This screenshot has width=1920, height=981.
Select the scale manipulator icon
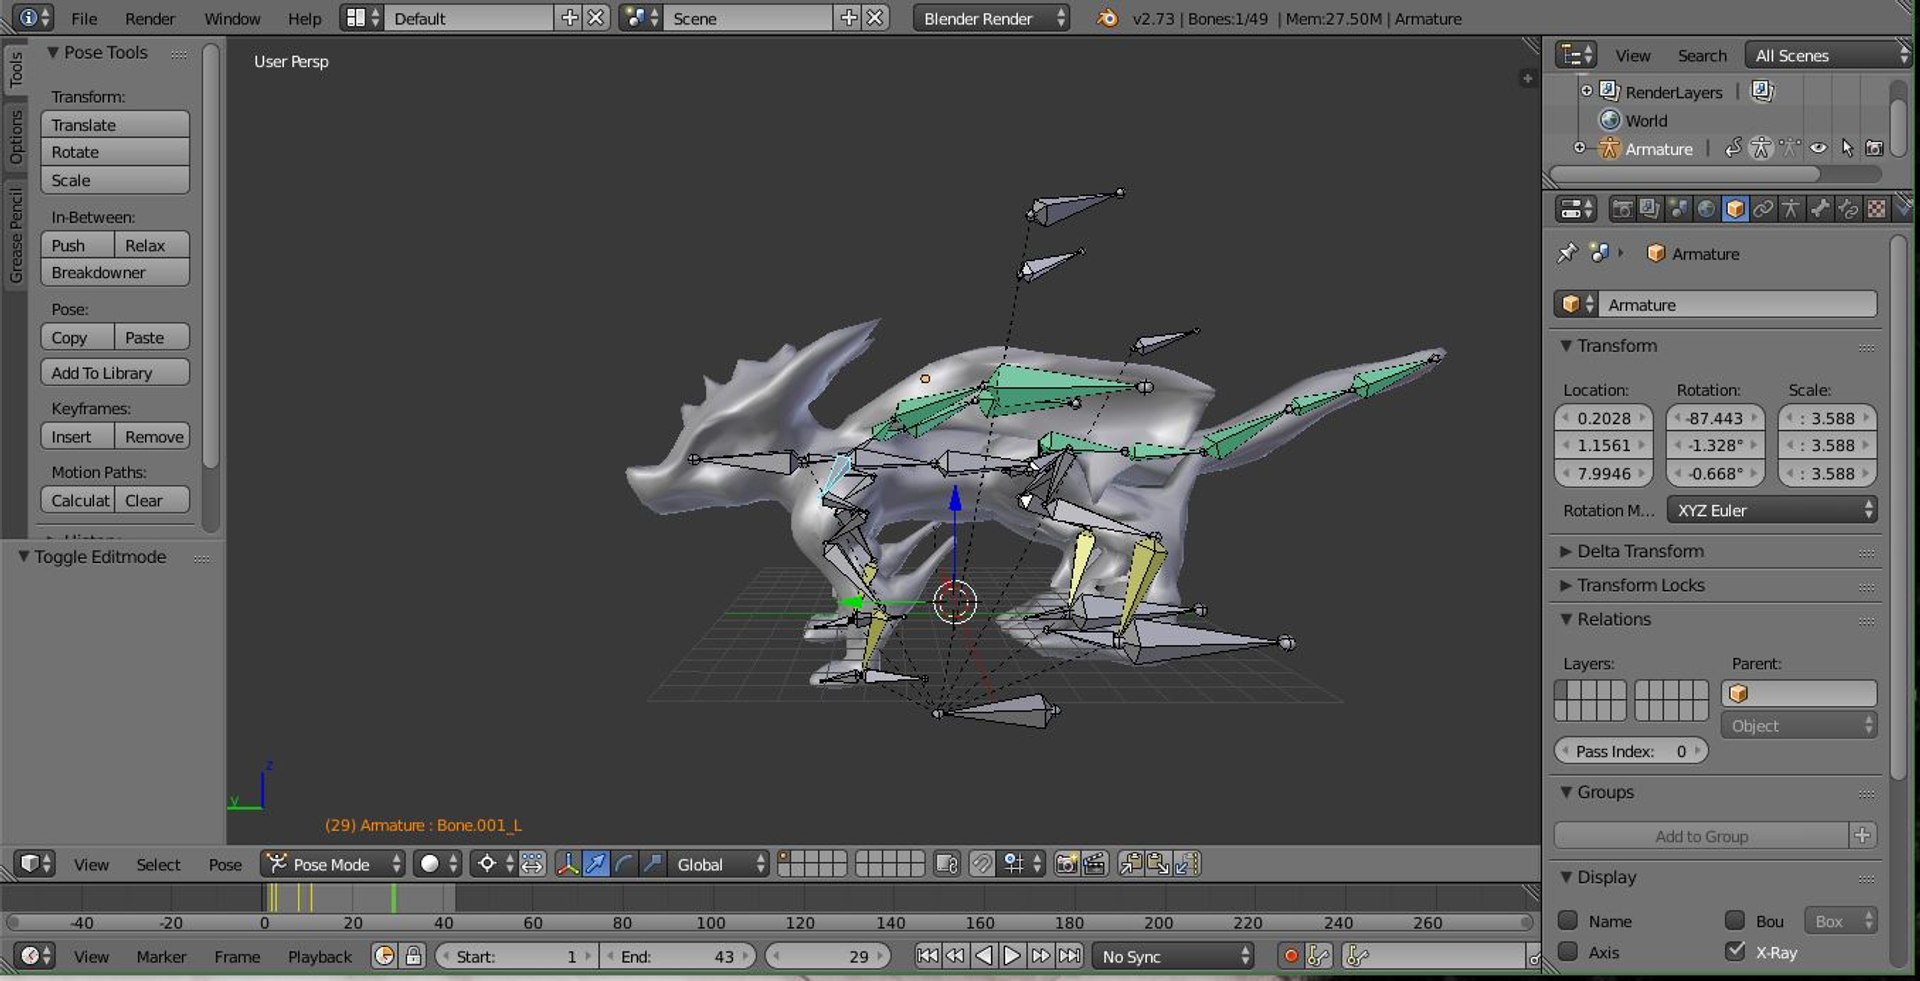click(x=652, y=864)
